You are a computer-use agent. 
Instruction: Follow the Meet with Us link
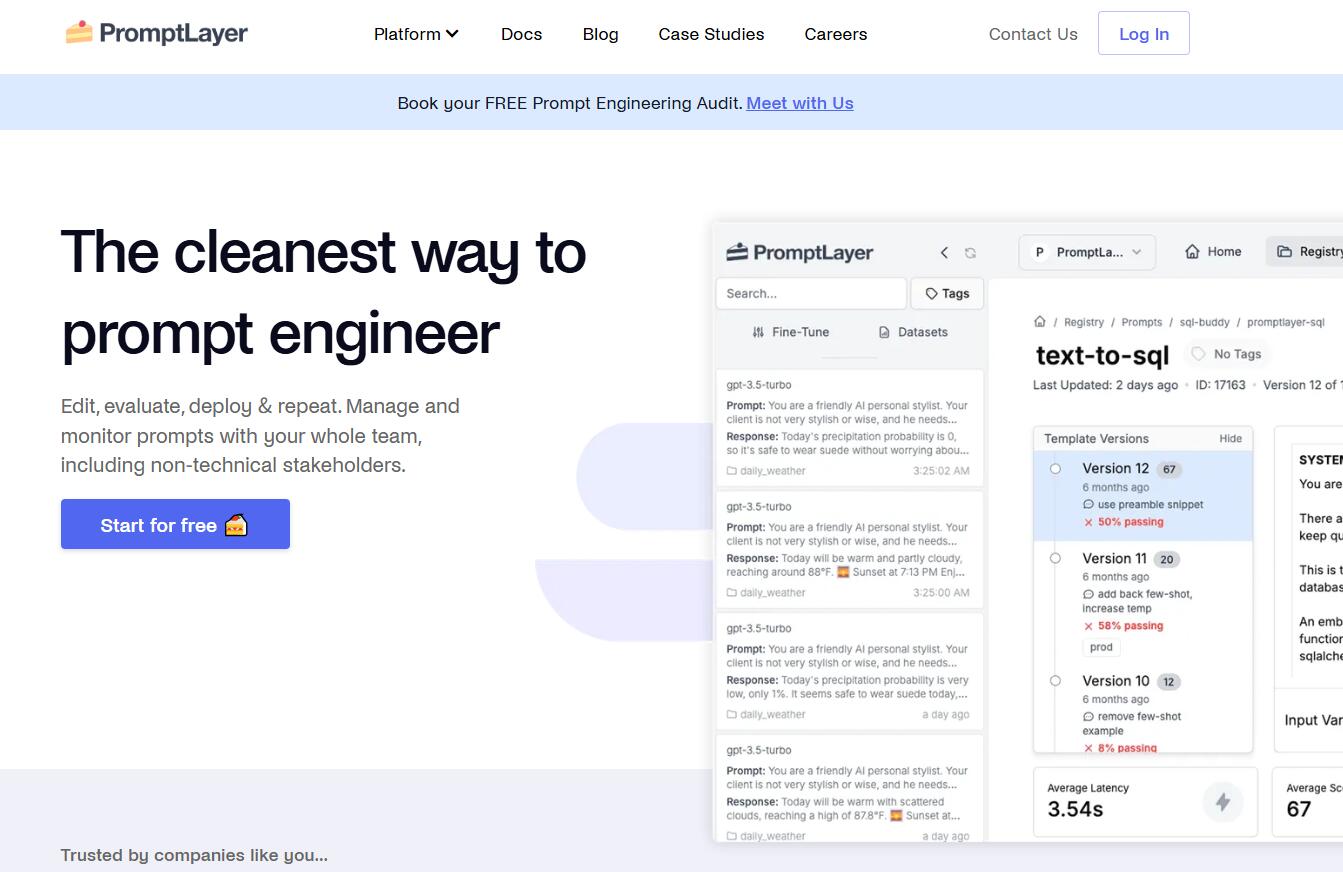tap(799, 103)
